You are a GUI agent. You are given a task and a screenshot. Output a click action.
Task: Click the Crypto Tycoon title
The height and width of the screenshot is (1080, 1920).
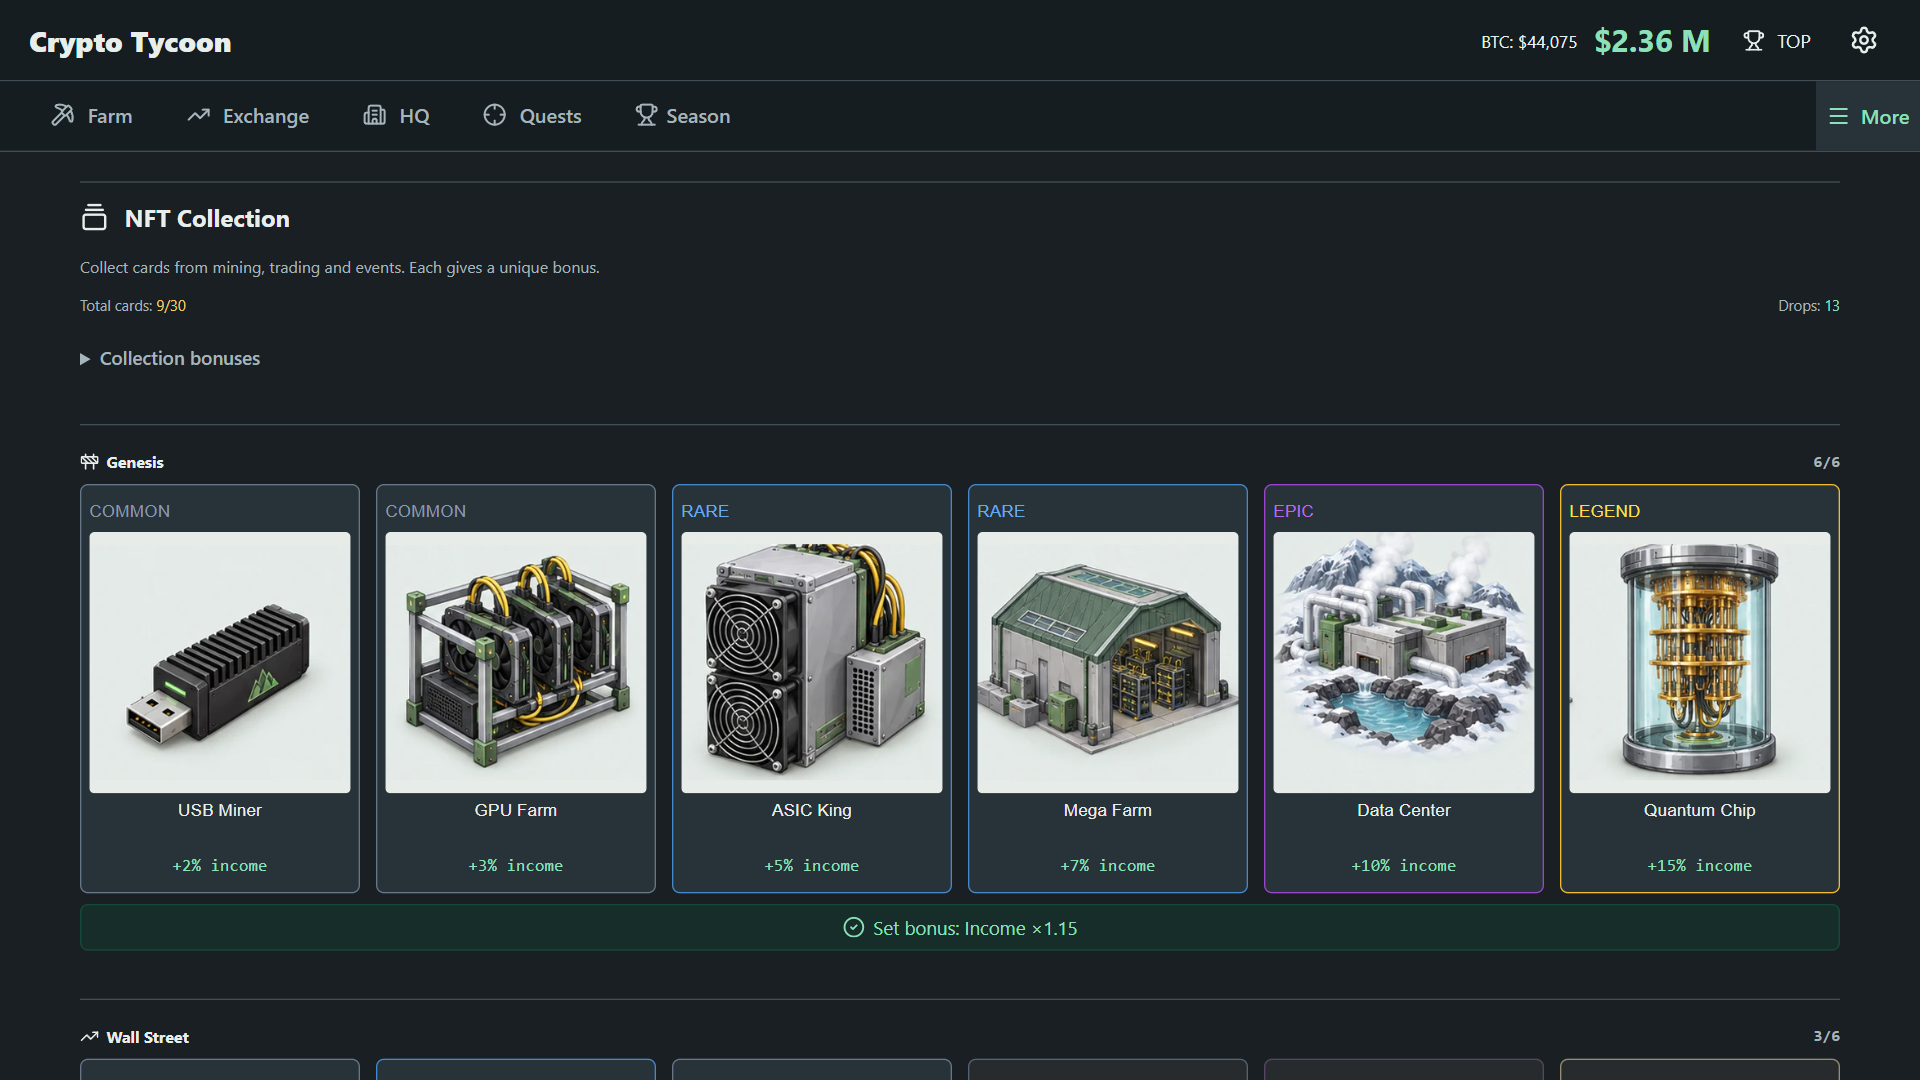click(130, 42)
